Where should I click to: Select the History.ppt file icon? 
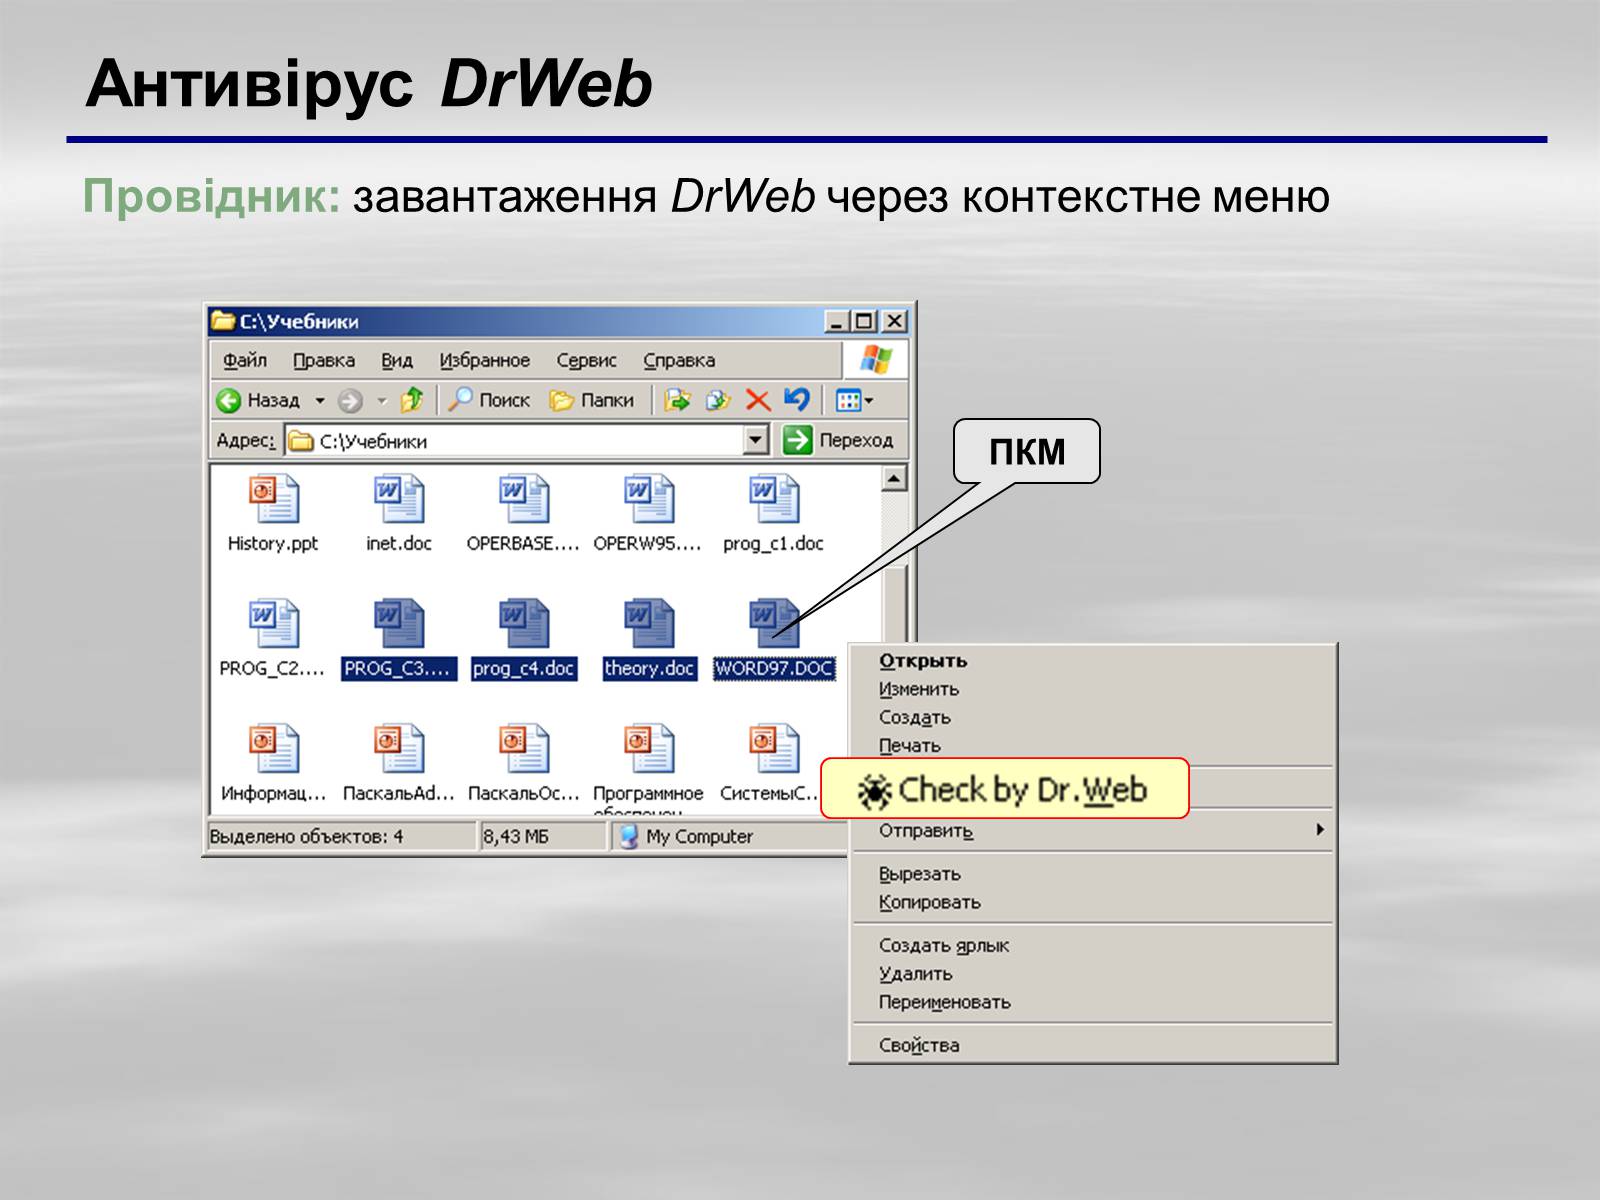coord(273,499)
